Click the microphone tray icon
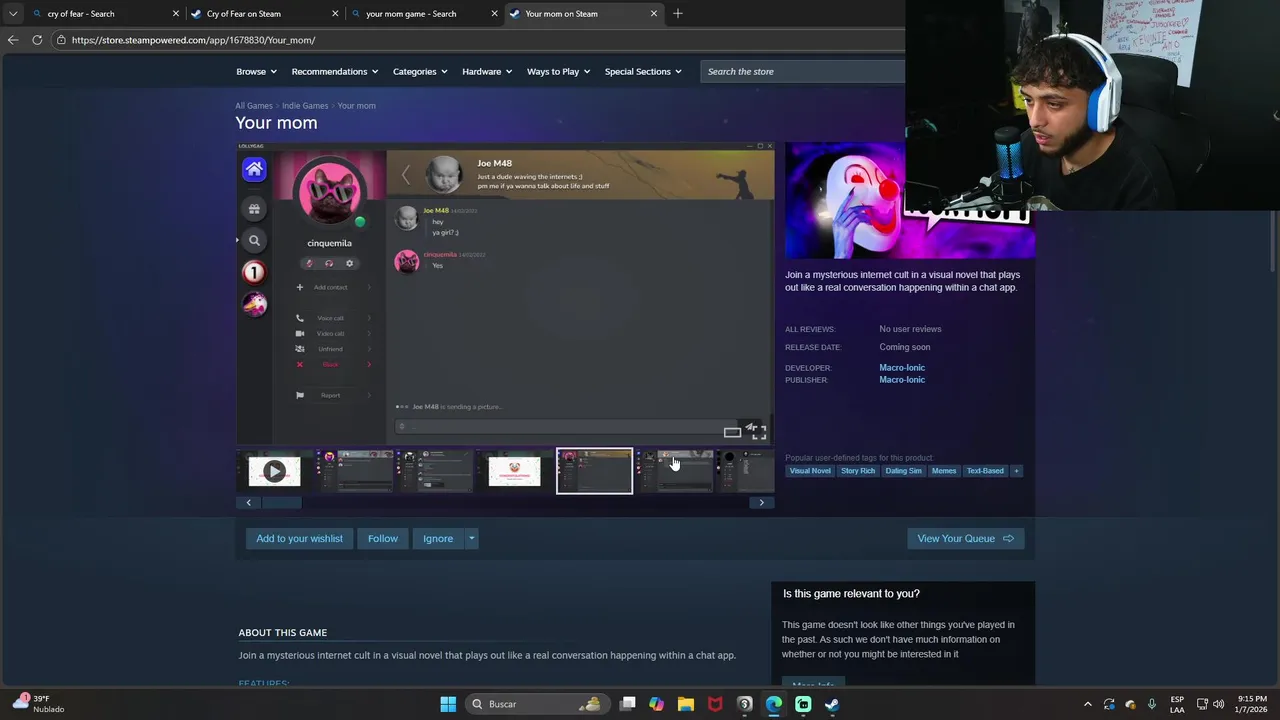1280x720 pixels. [x=1152, y=704]
